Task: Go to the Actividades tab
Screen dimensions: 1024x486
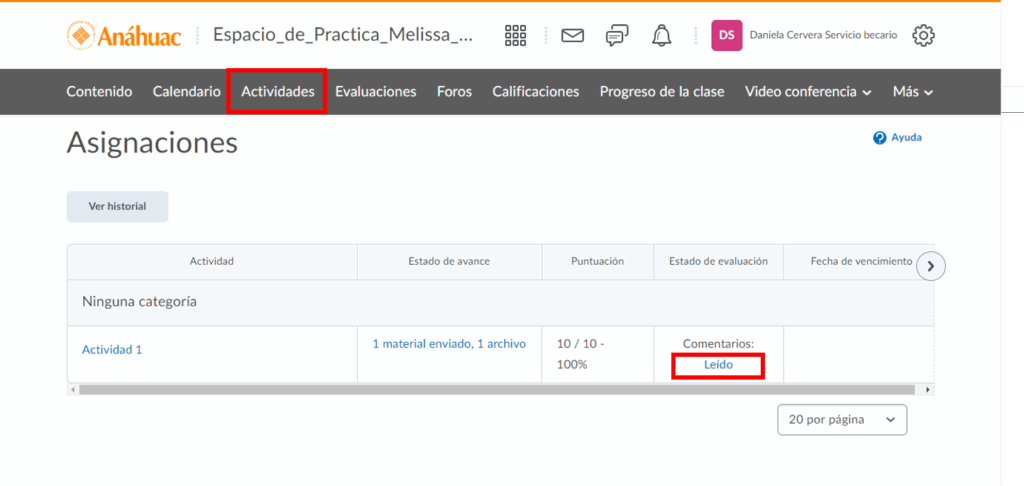Action: 277,91
